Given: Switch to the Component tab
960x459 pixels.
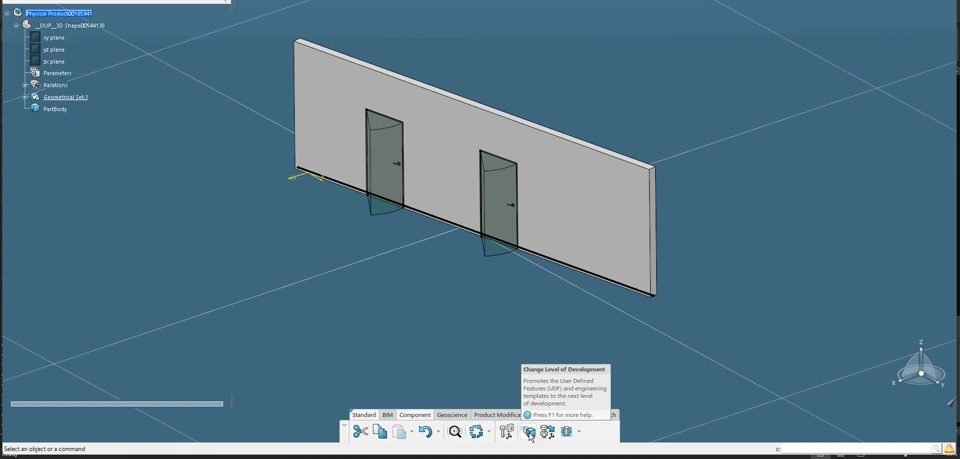Looking at the screenshot, I should pyautogui.click(x=415, y=415).
